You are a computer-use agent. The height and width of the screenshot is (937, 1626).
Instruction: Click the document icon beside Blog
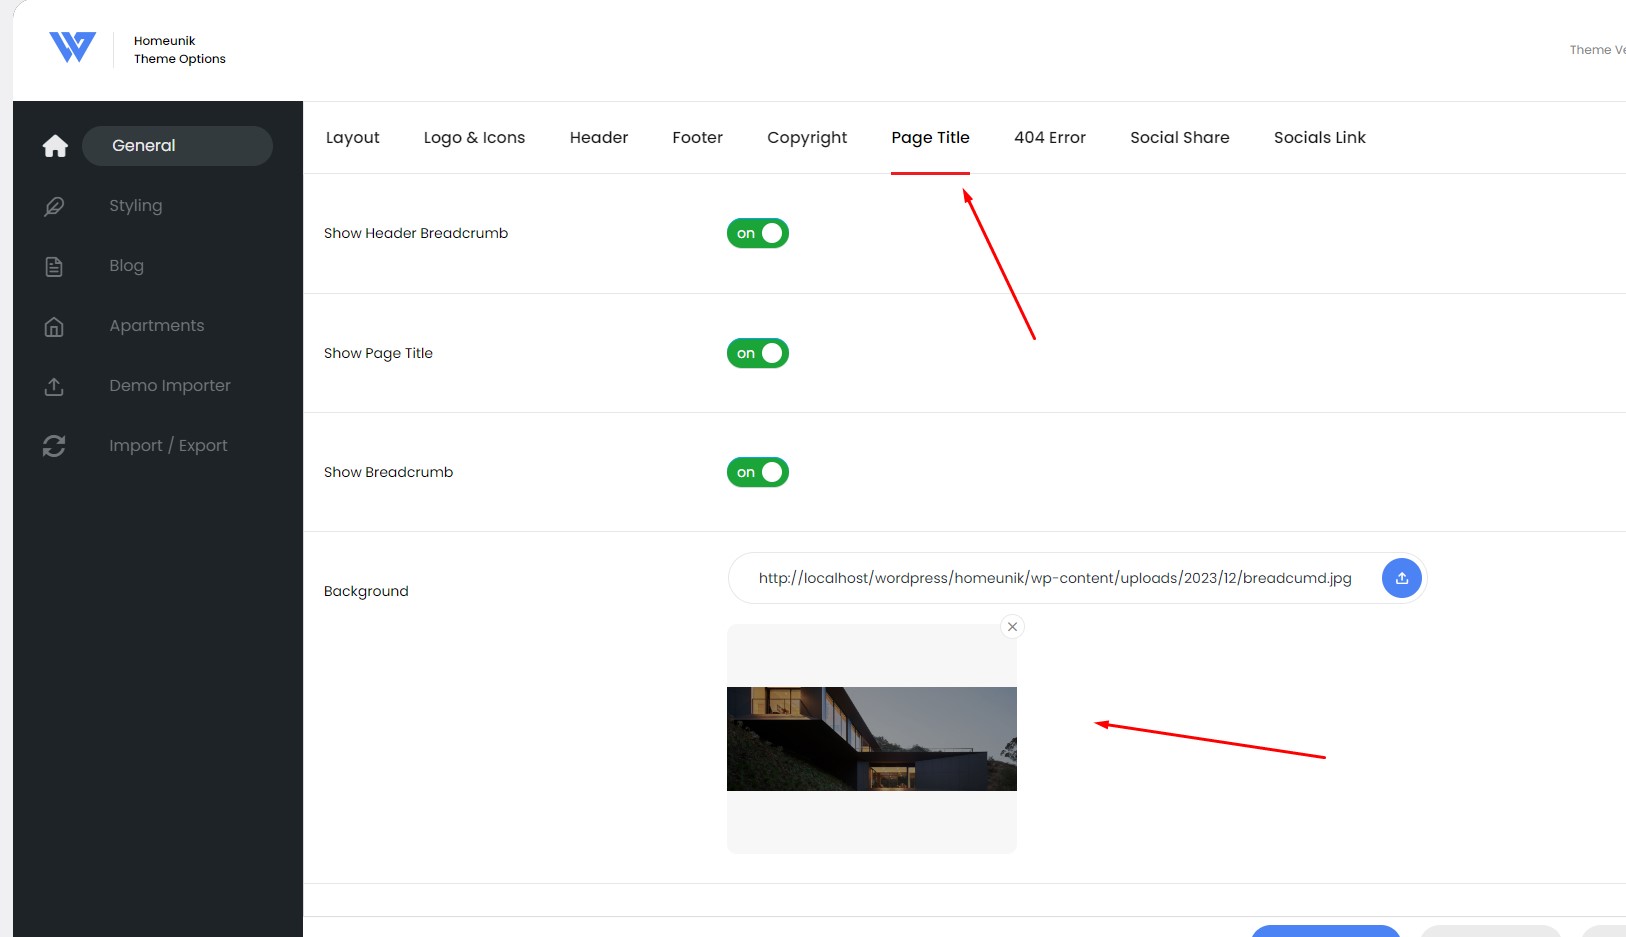click(54, 266)
